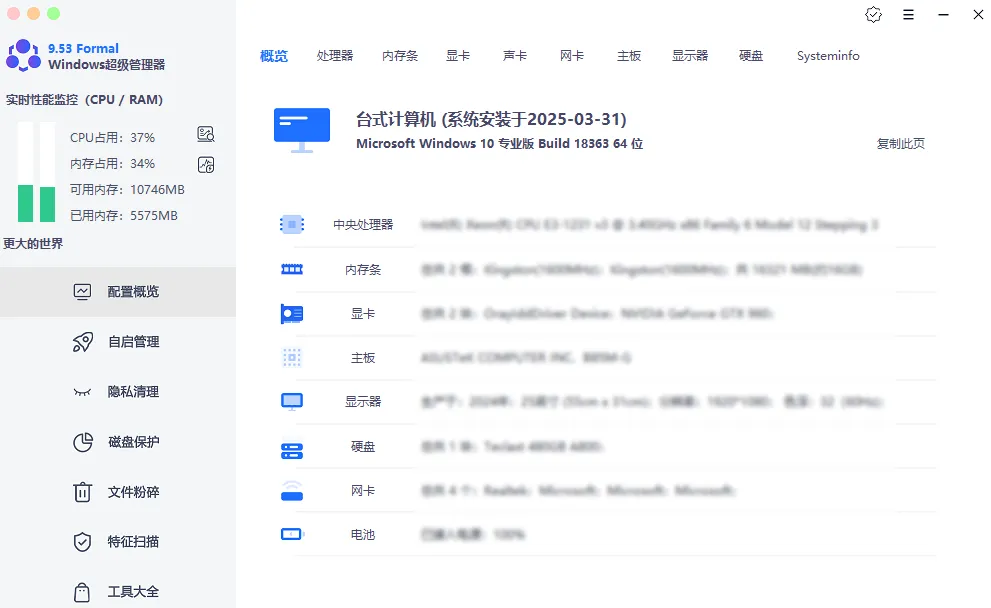Open the top 网卡 tab

pyautogui.click(x=572, y=56)
